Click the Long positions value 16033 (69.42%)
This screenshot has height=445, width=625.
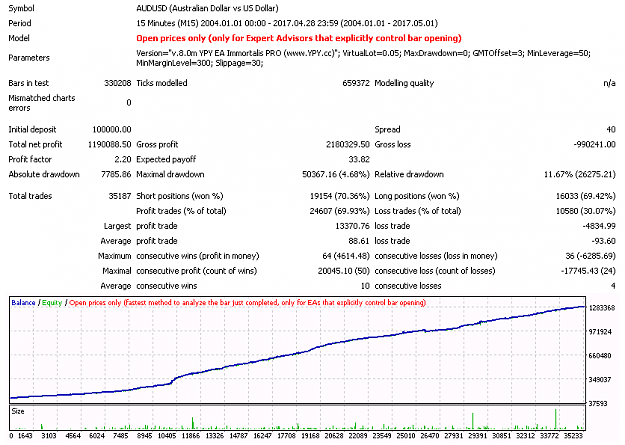coord(586,196)
